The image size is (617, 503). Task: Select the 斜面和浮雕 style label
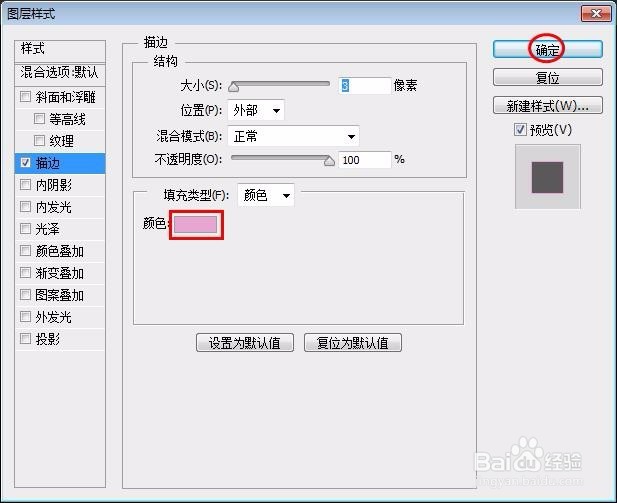click(65, 97)
